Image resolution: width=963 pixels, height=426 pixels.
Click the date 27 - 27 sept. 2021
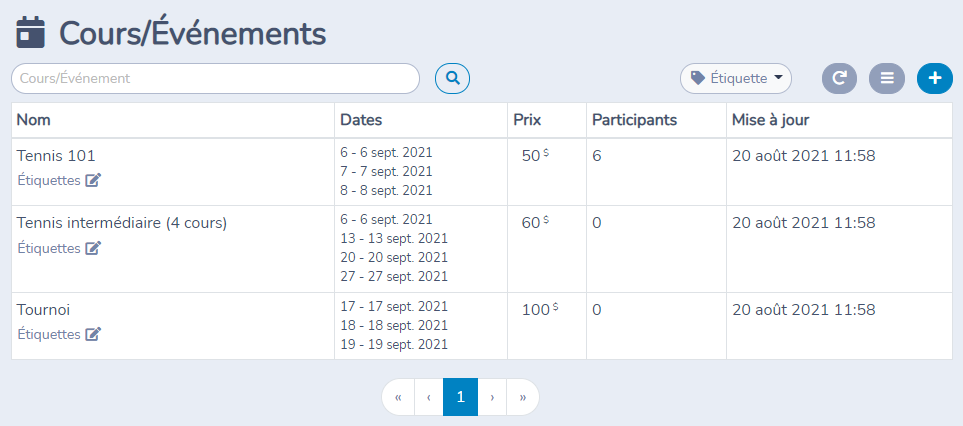coord(394,276)
